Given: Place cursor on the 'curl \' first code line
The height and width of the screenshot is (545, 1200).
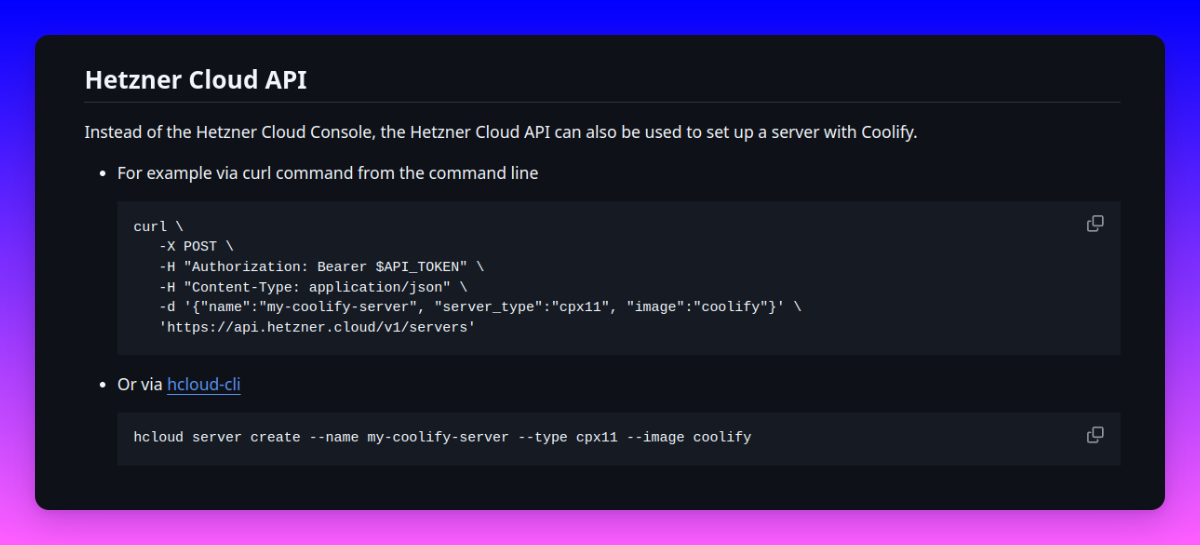Looking at the screenshot, I should tap(158, 227).
